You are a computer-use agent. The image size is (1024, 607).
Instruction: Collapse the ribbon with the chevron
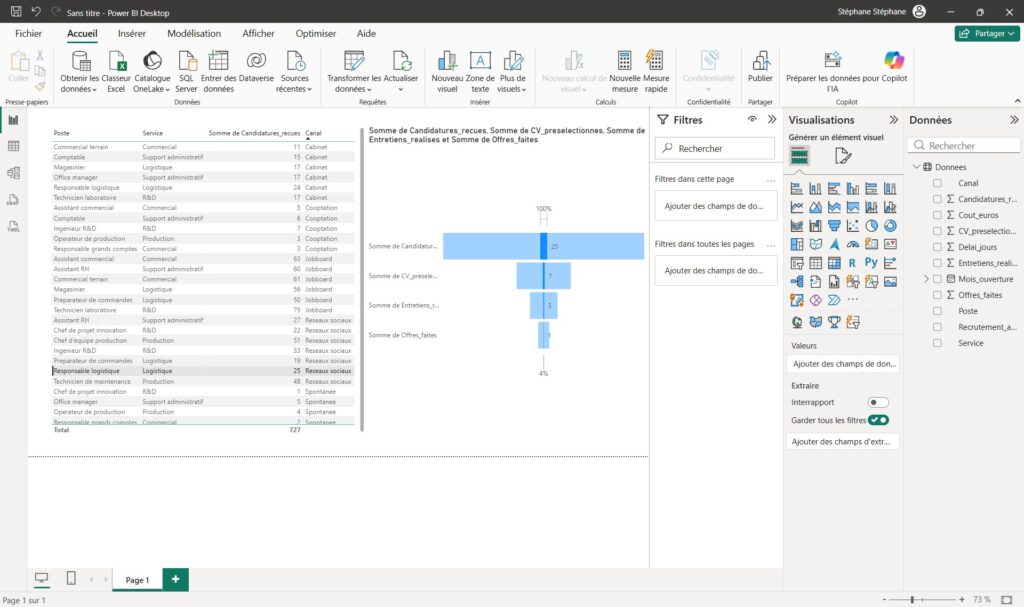(1017, 101)
